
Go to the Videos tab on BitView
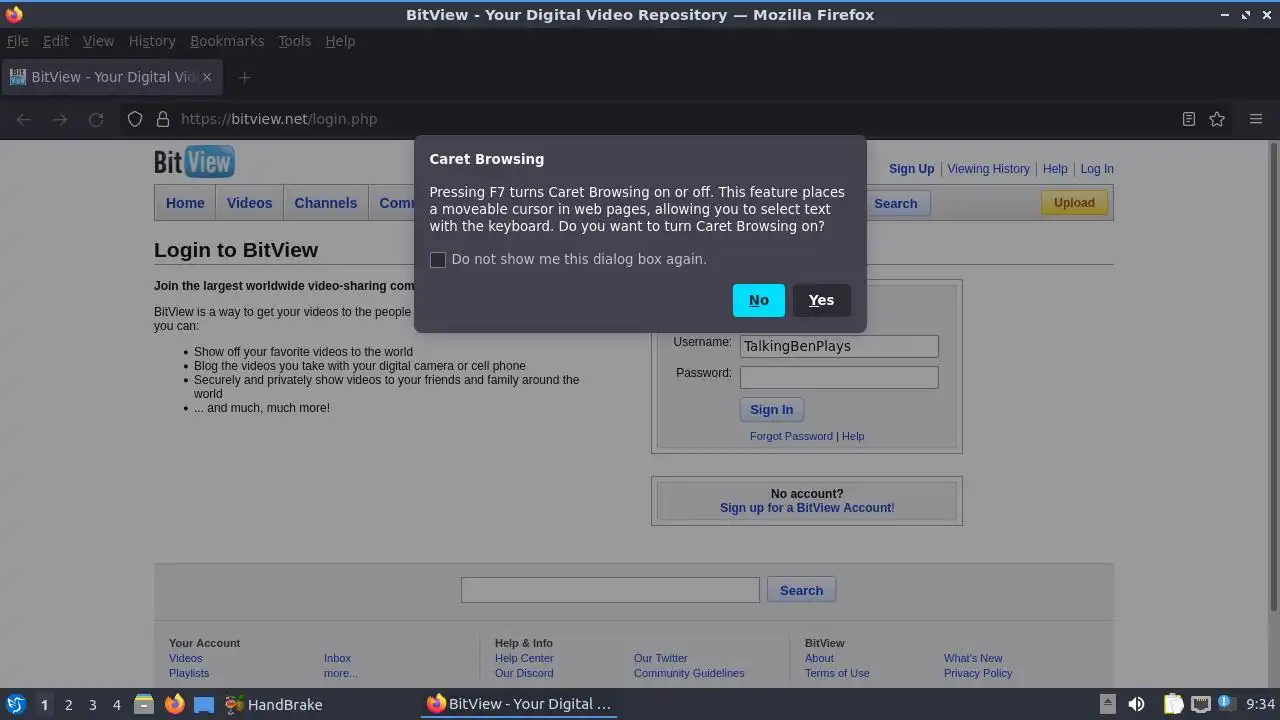click(249, 203)
